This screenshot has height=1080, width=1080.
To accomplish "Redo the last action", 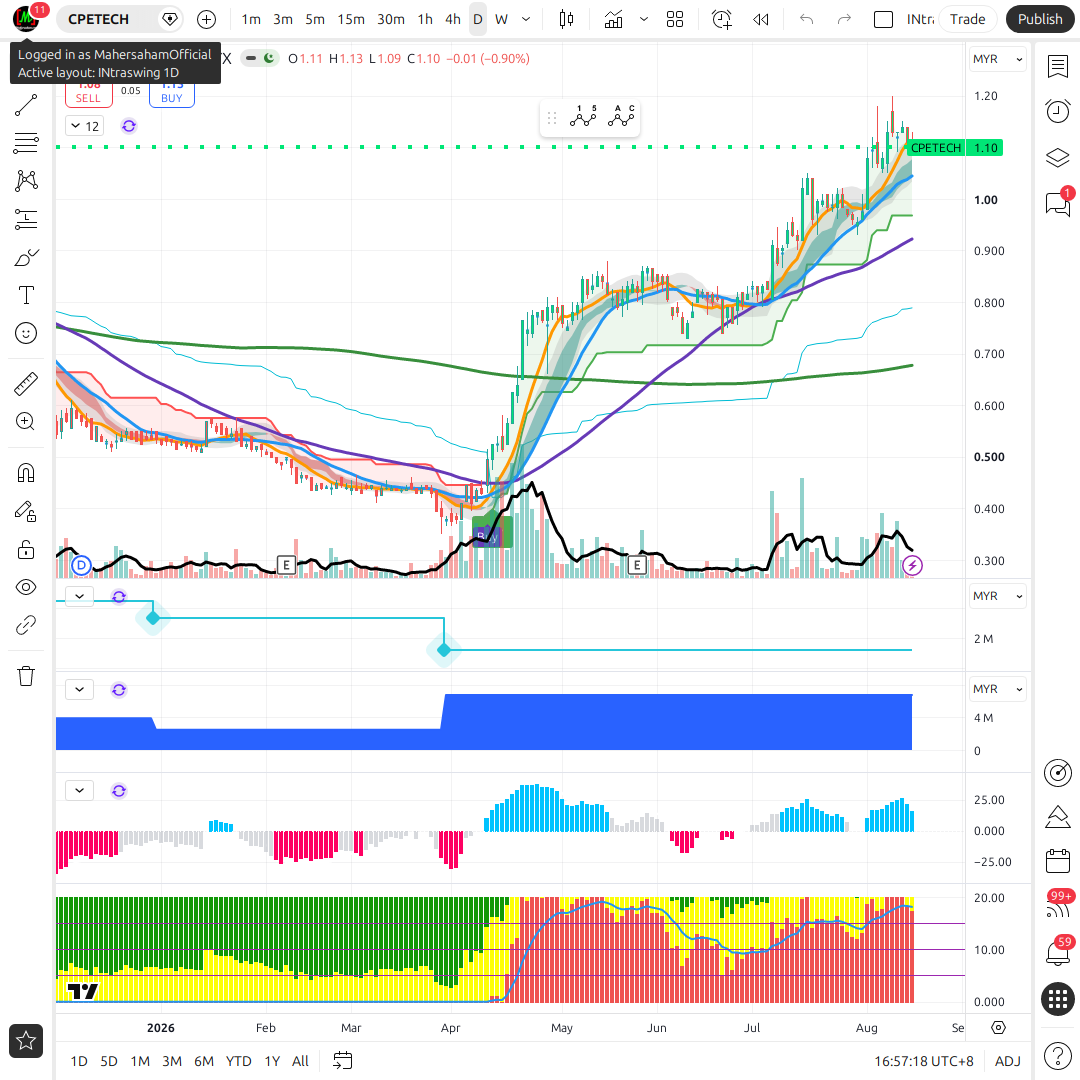I will tap(844, 19).
